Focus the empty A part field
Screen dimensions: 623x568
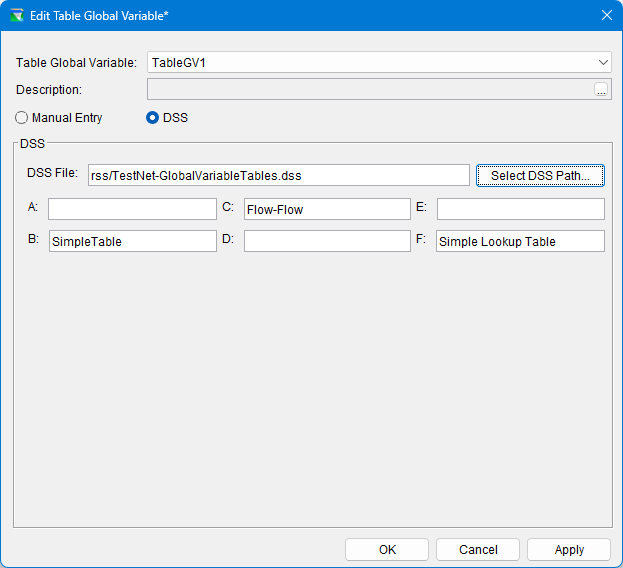(x=132, y=209)
